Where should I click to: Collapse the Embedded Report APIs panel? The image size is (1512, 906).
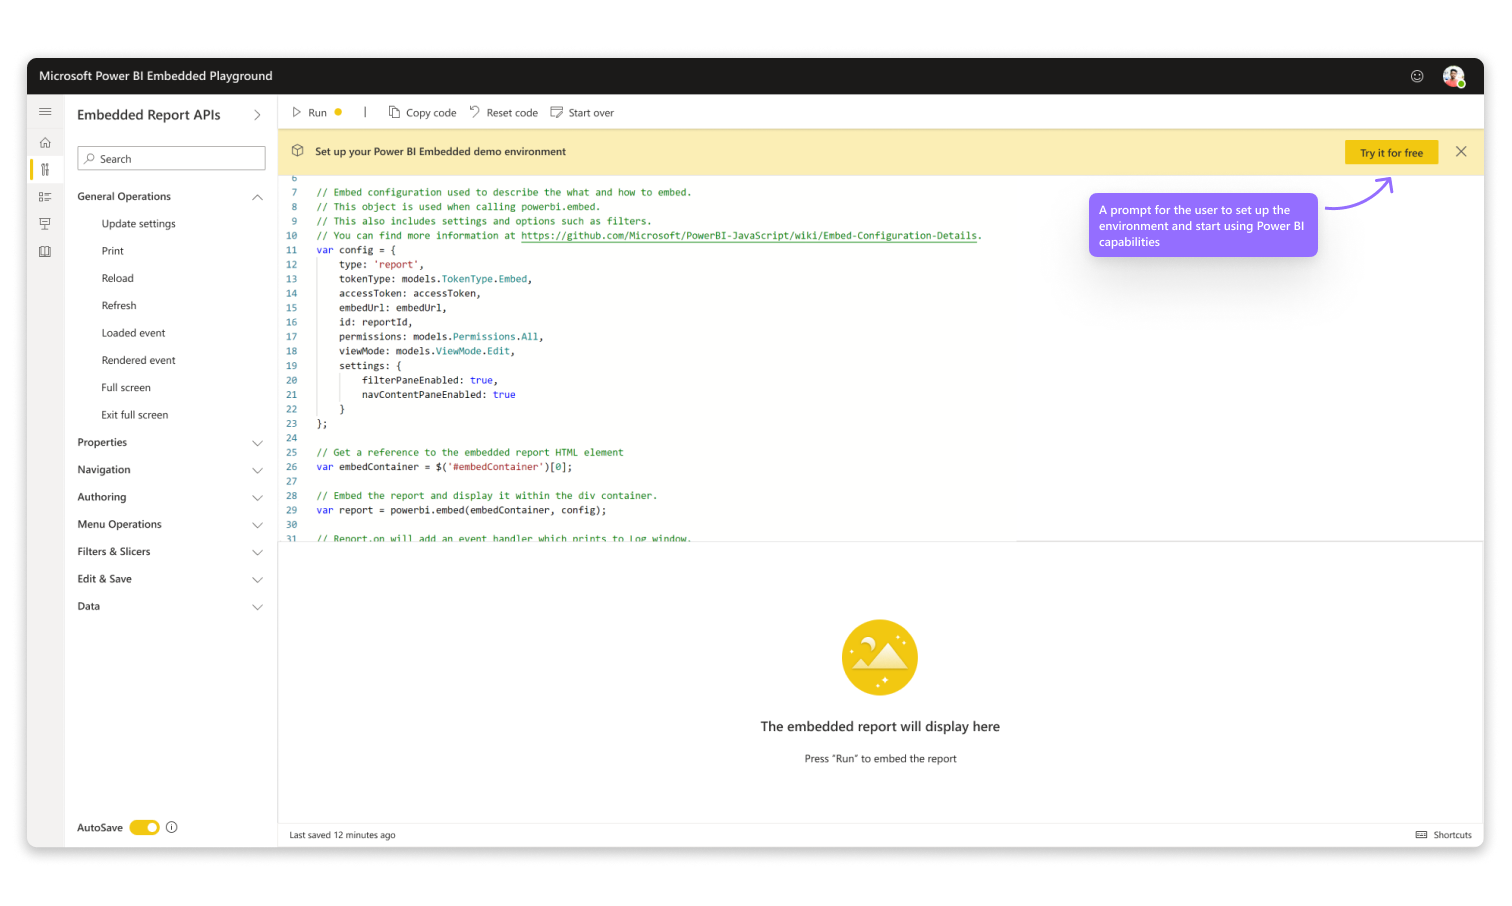[x=257, y=115]
